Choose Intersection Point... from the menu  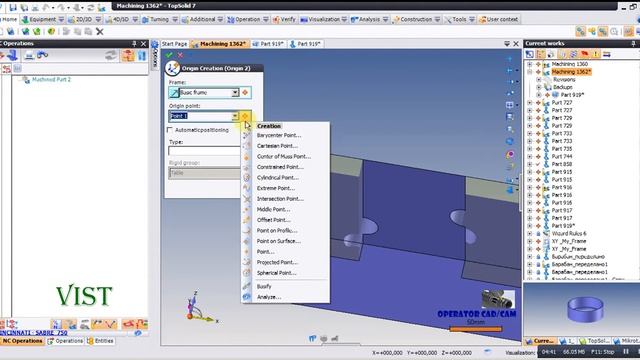(280, 199)
